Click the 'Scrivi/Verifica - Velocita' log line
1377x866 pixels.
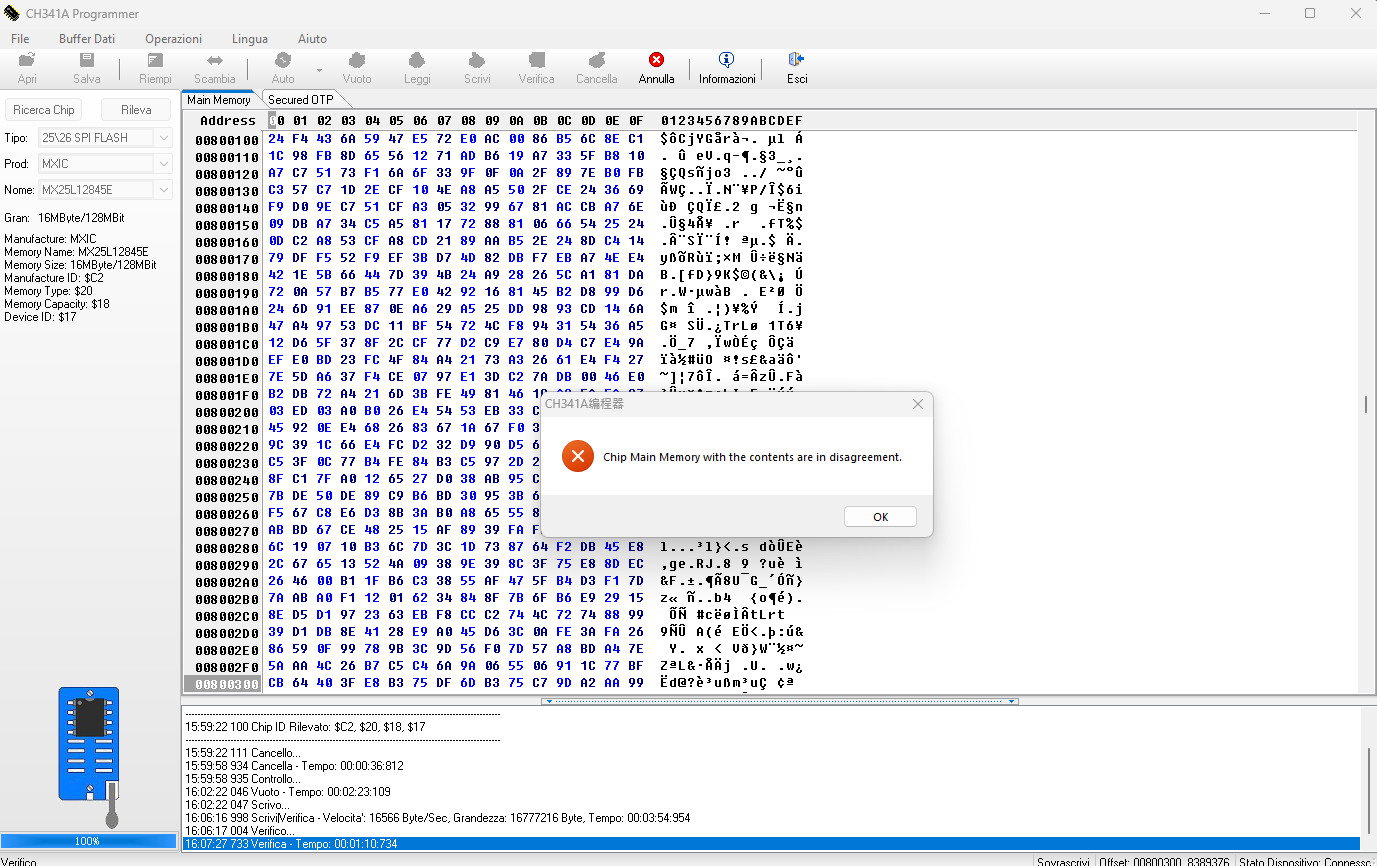(437, 818)
